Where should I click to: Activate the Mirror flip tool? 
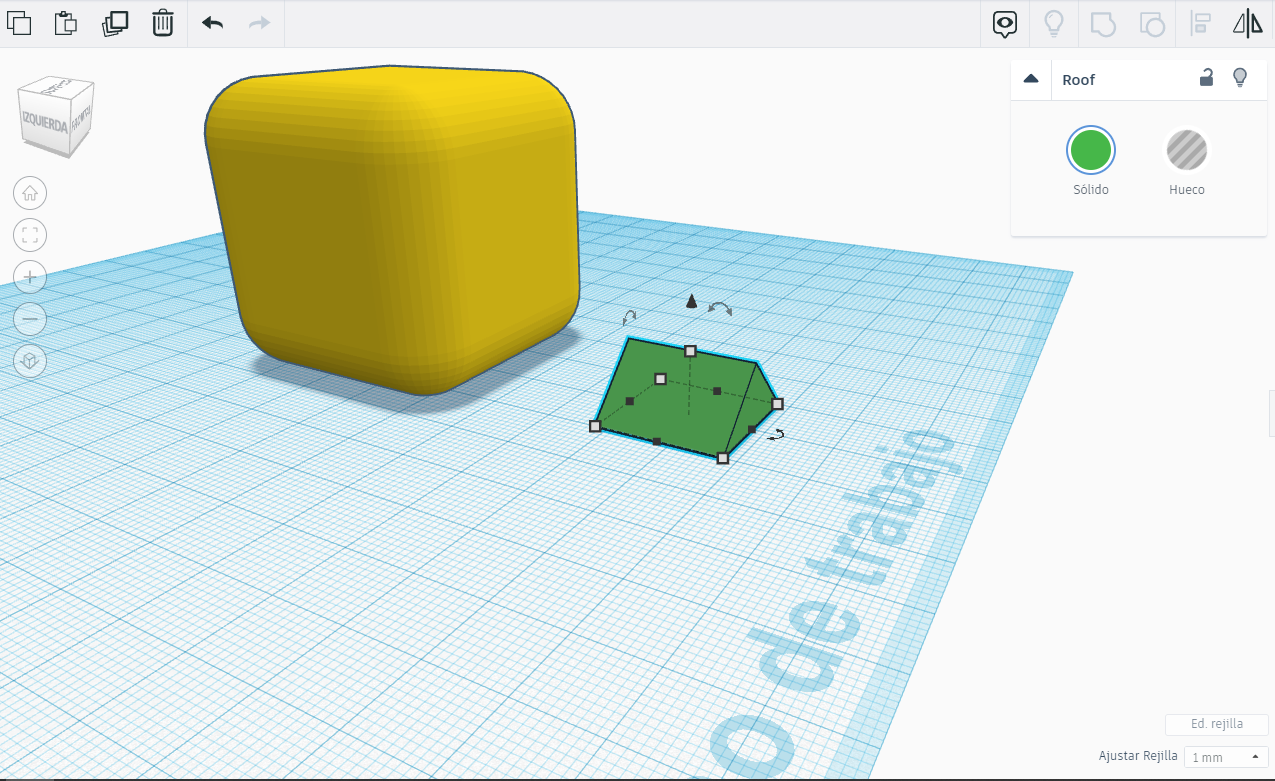pos(1248,23)
